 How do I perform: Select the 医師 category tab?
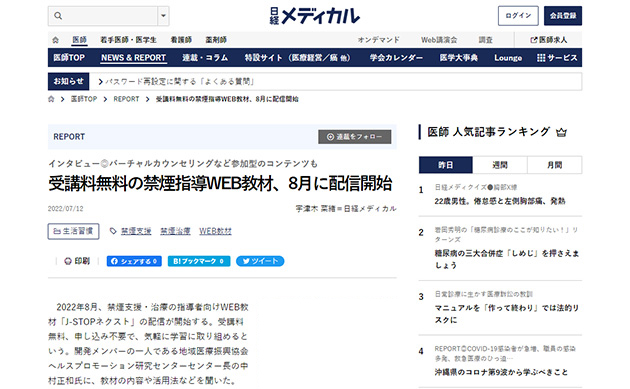tap(80, 40)
